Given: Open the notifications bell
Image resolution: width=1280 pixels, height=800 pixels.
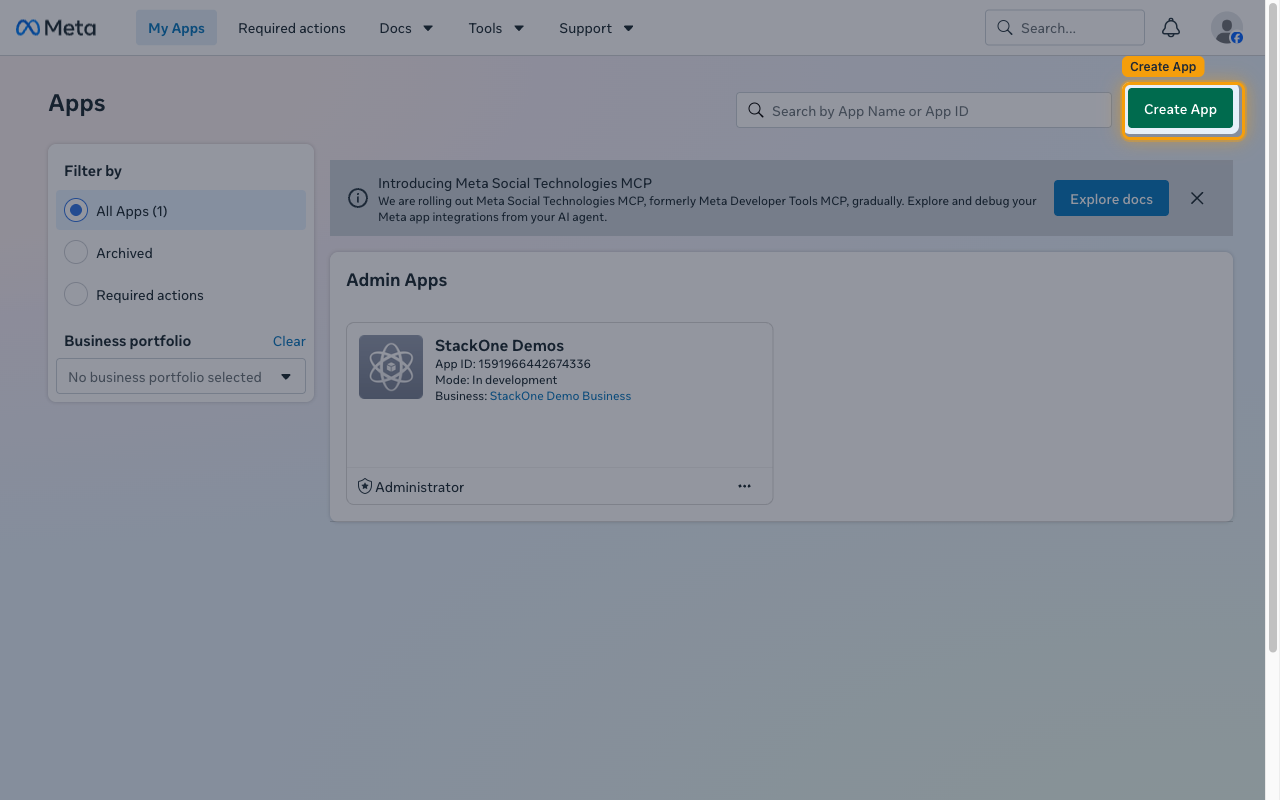Looking at the screenshot, I should coord(1171,28).
